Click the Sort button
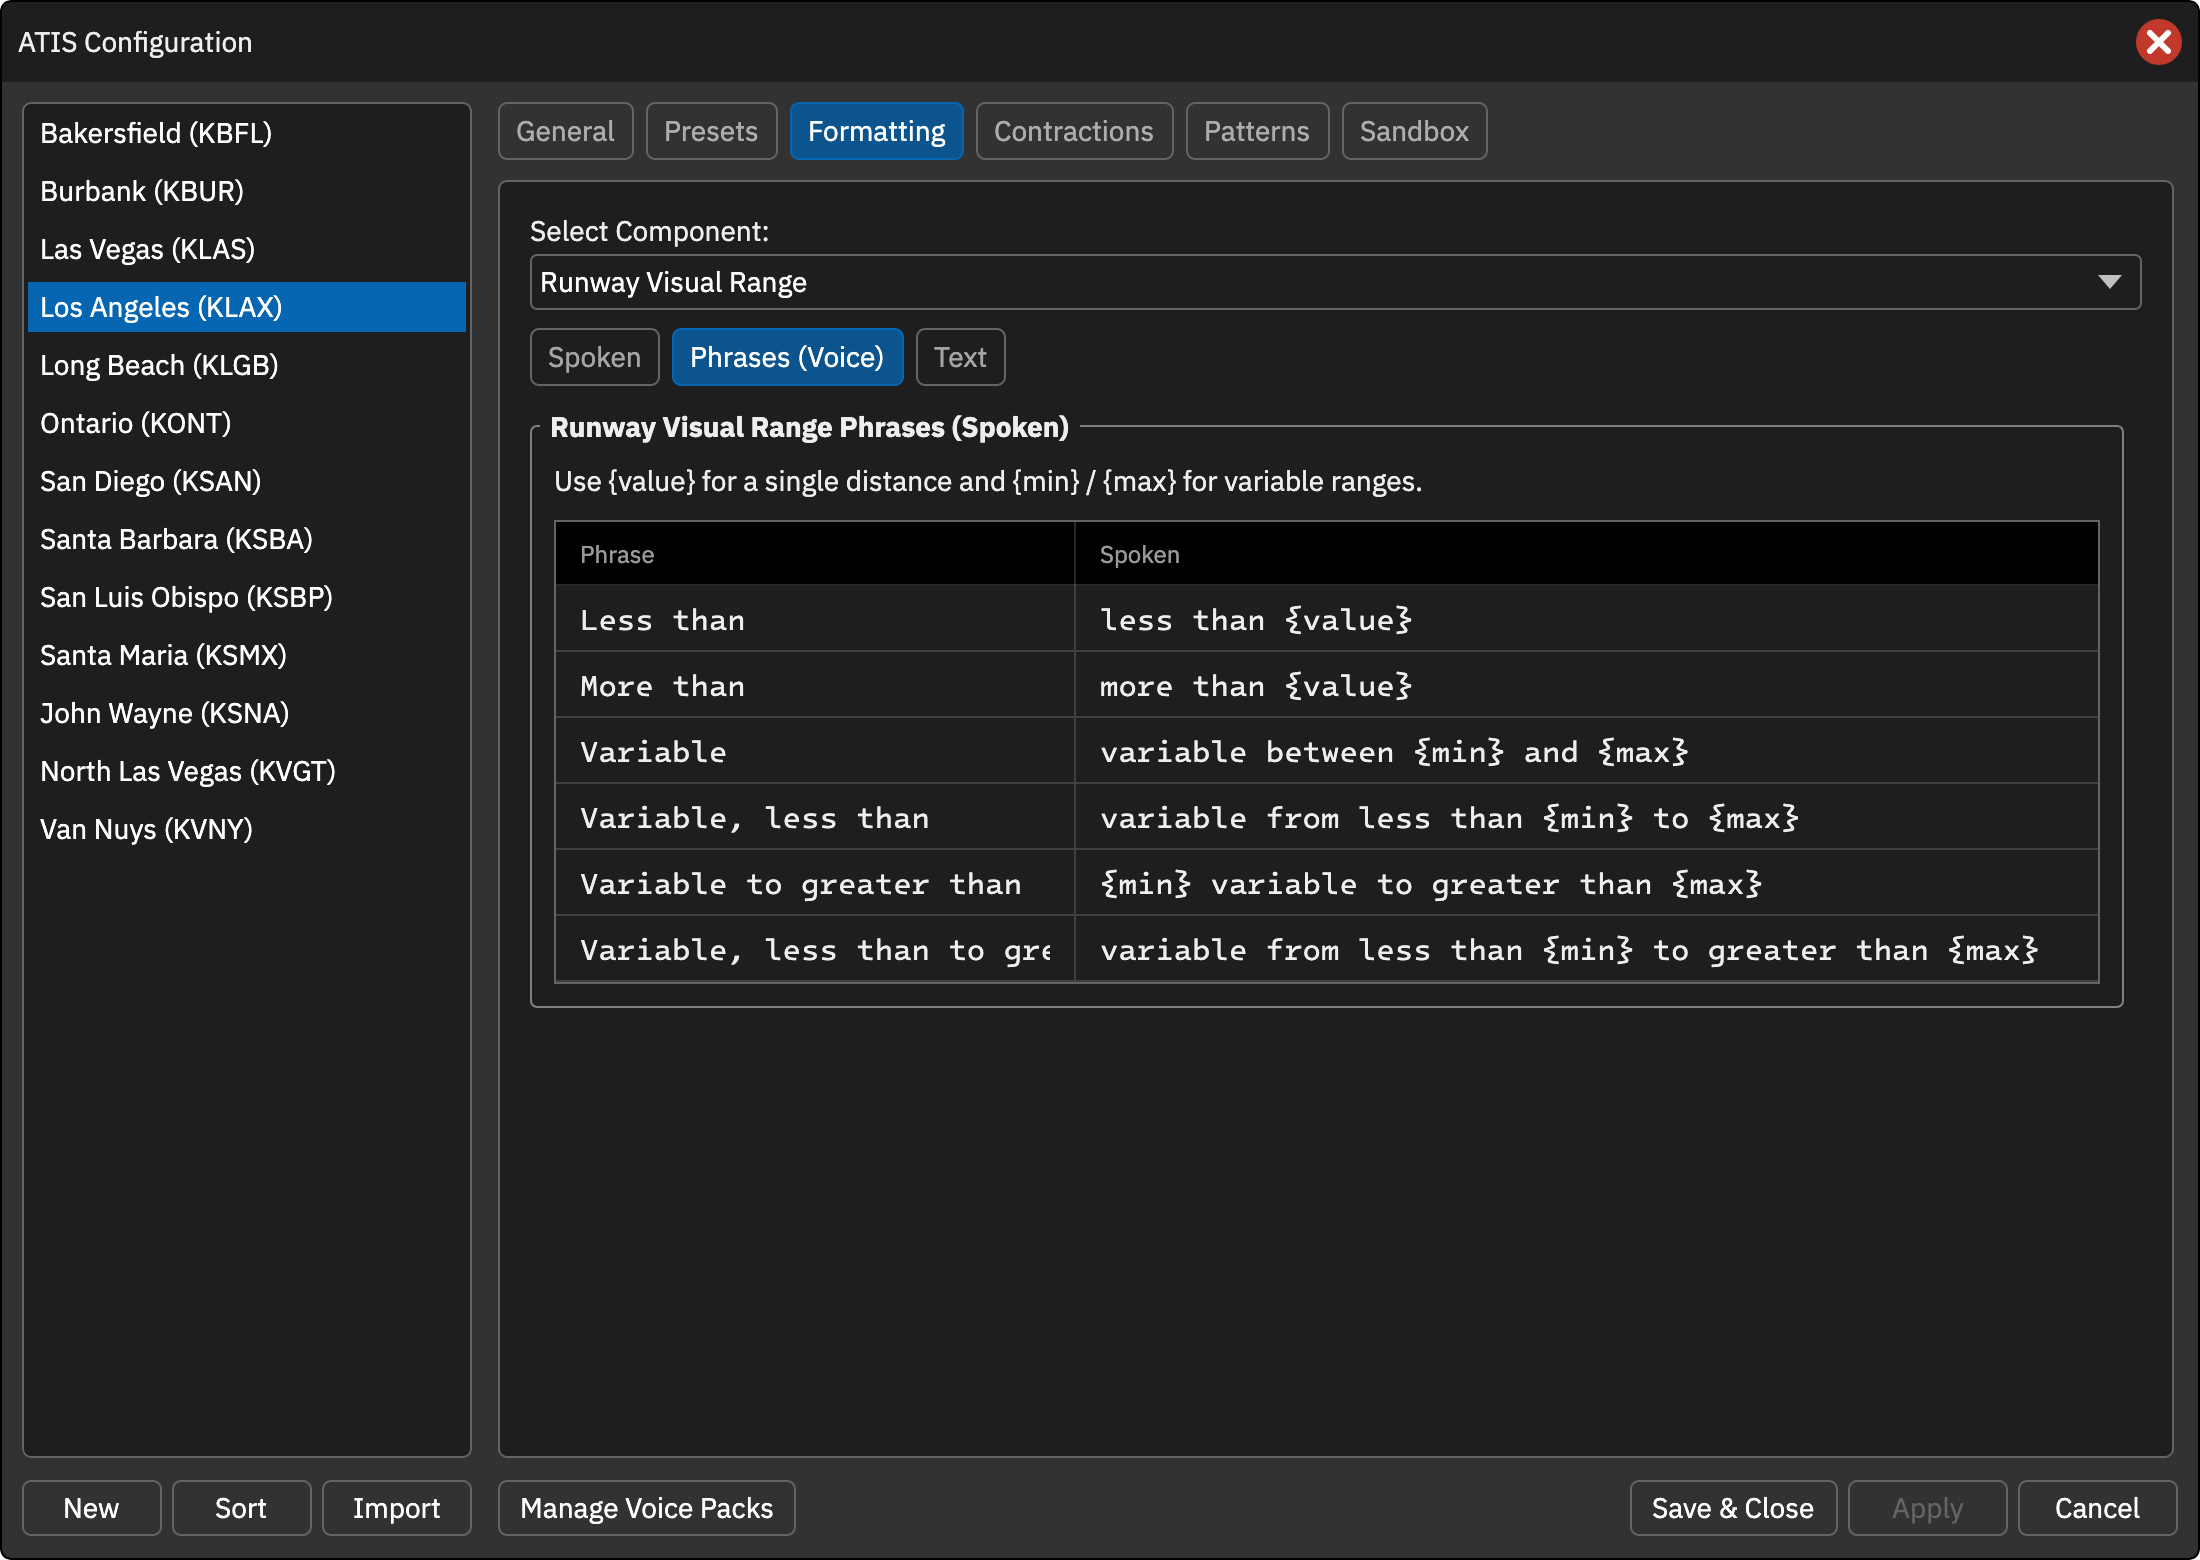 click(x=241, y=1508)
